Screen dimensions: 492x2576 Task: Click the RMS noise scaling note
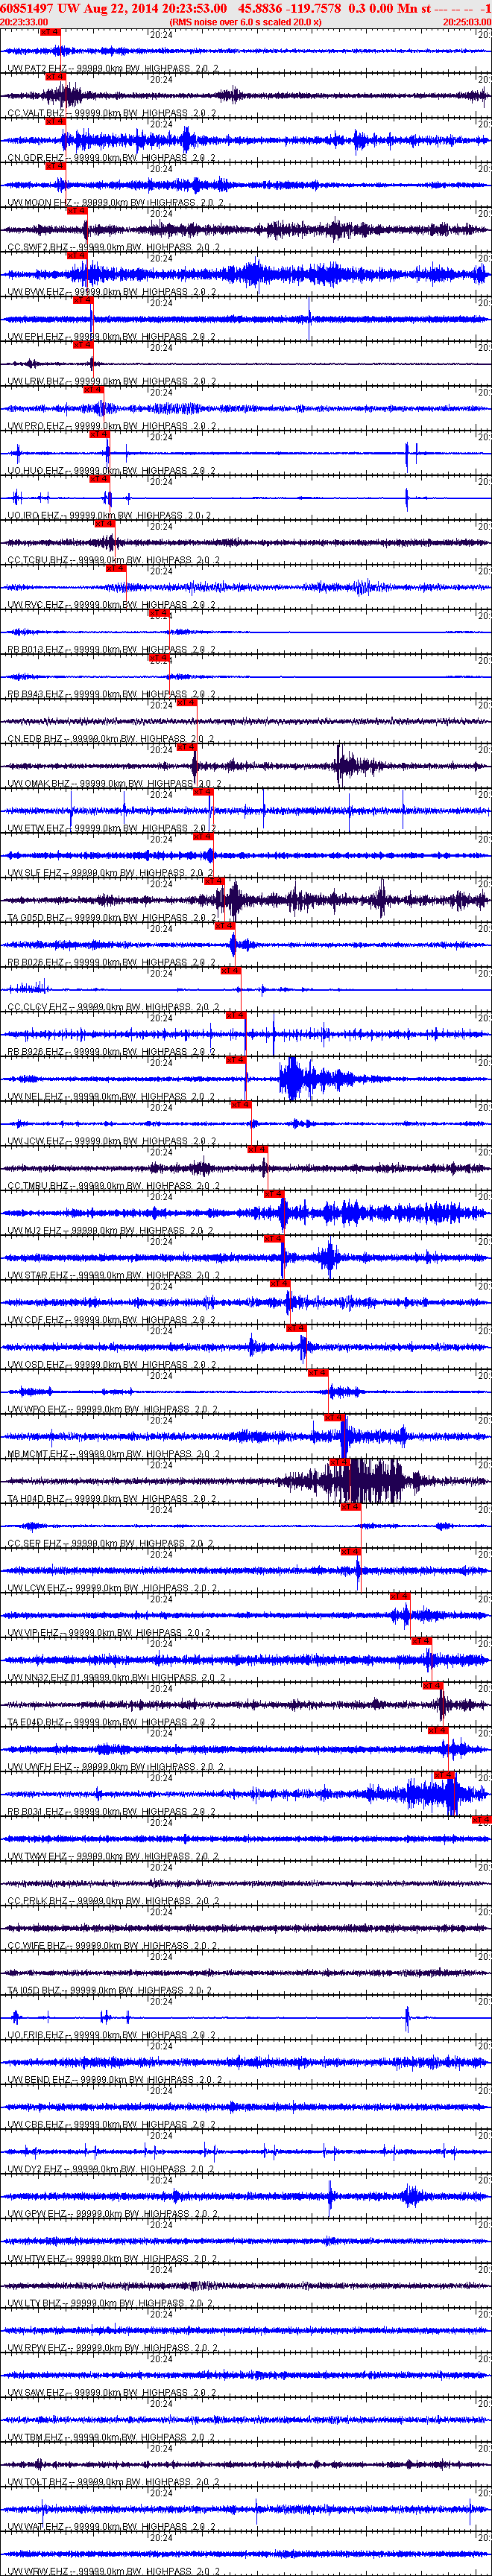246,21
